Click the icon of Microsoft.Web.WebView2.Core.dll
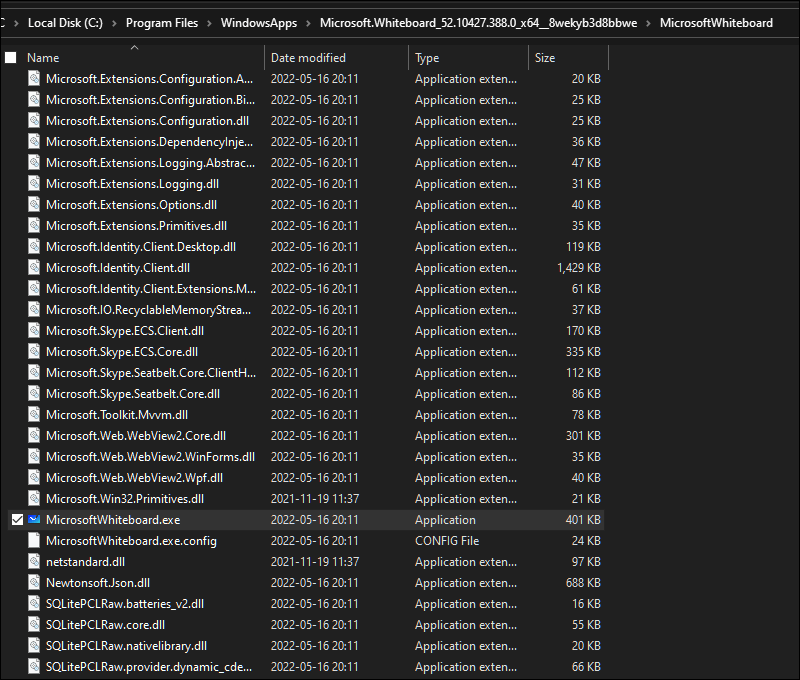The height and width of the screenshot is (680, 800). click(34, 436)
